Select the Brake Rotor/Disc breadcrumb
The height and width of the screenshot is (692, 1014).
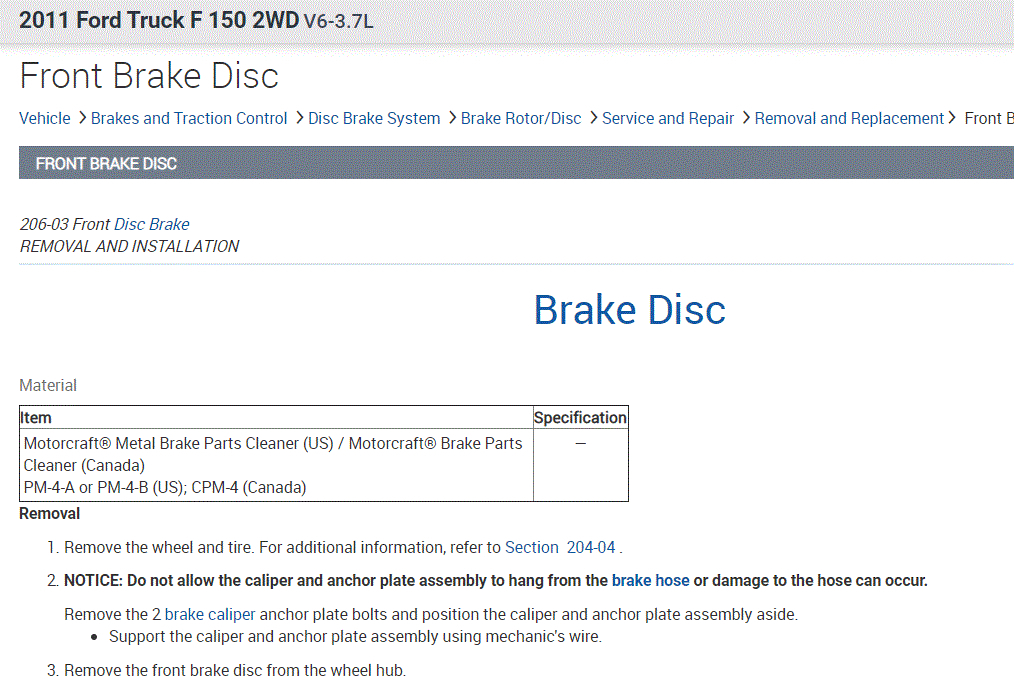coord(521,118)
